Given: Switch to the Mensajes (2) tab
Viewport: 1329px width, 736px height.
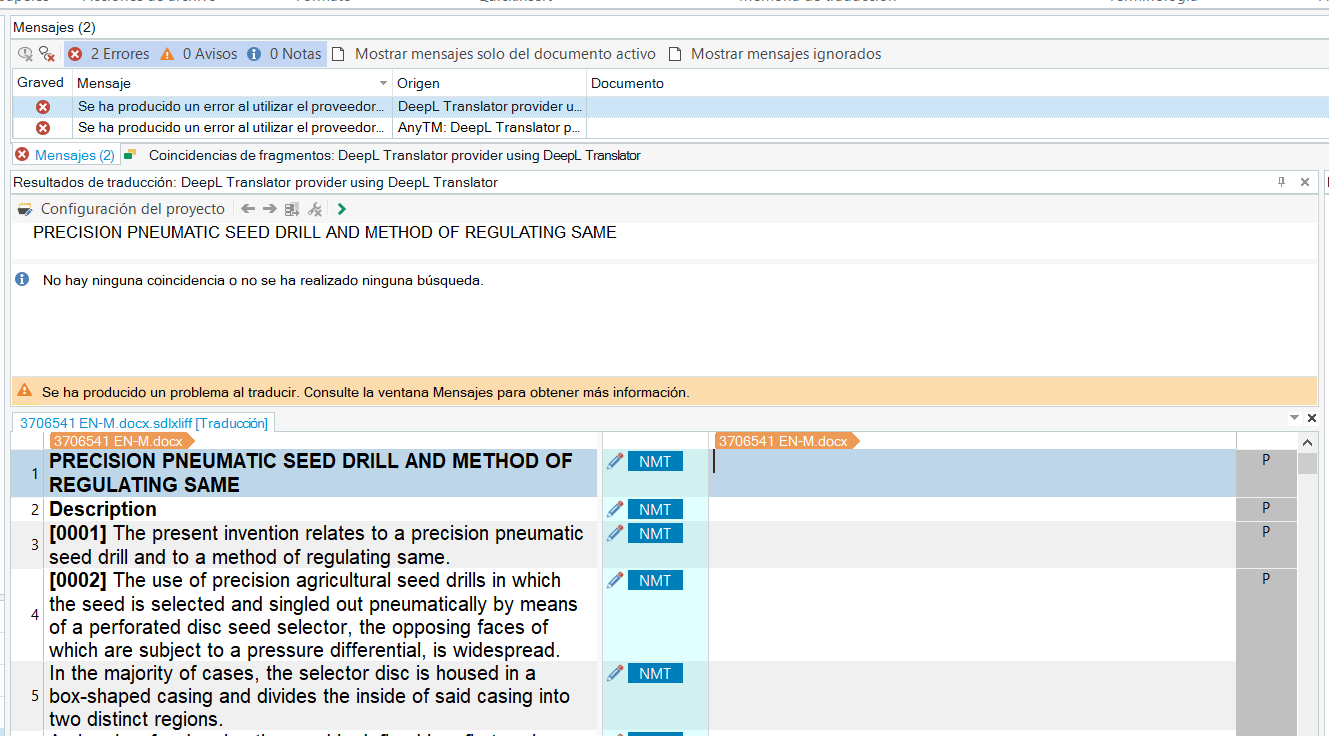Looking at the screenshot, I should pyautogui.click(x=66, y=155).
